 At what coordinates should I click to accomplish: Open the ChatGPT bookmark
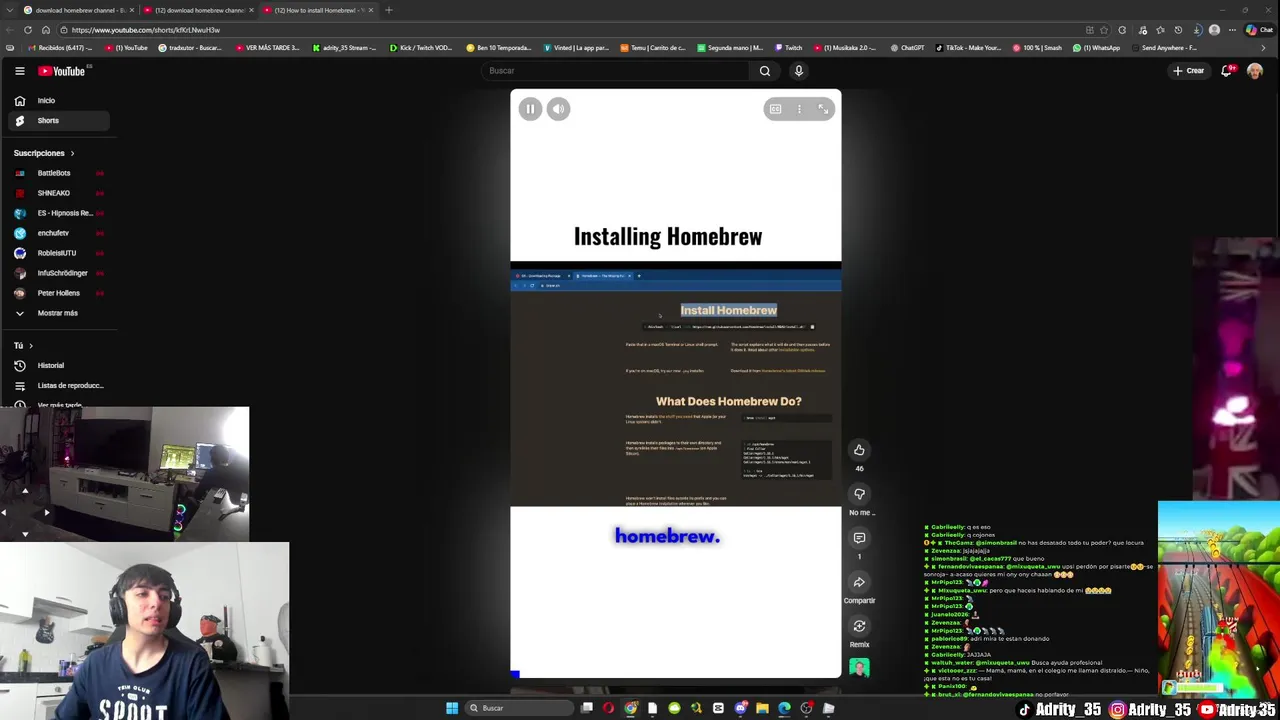[906, 48]
